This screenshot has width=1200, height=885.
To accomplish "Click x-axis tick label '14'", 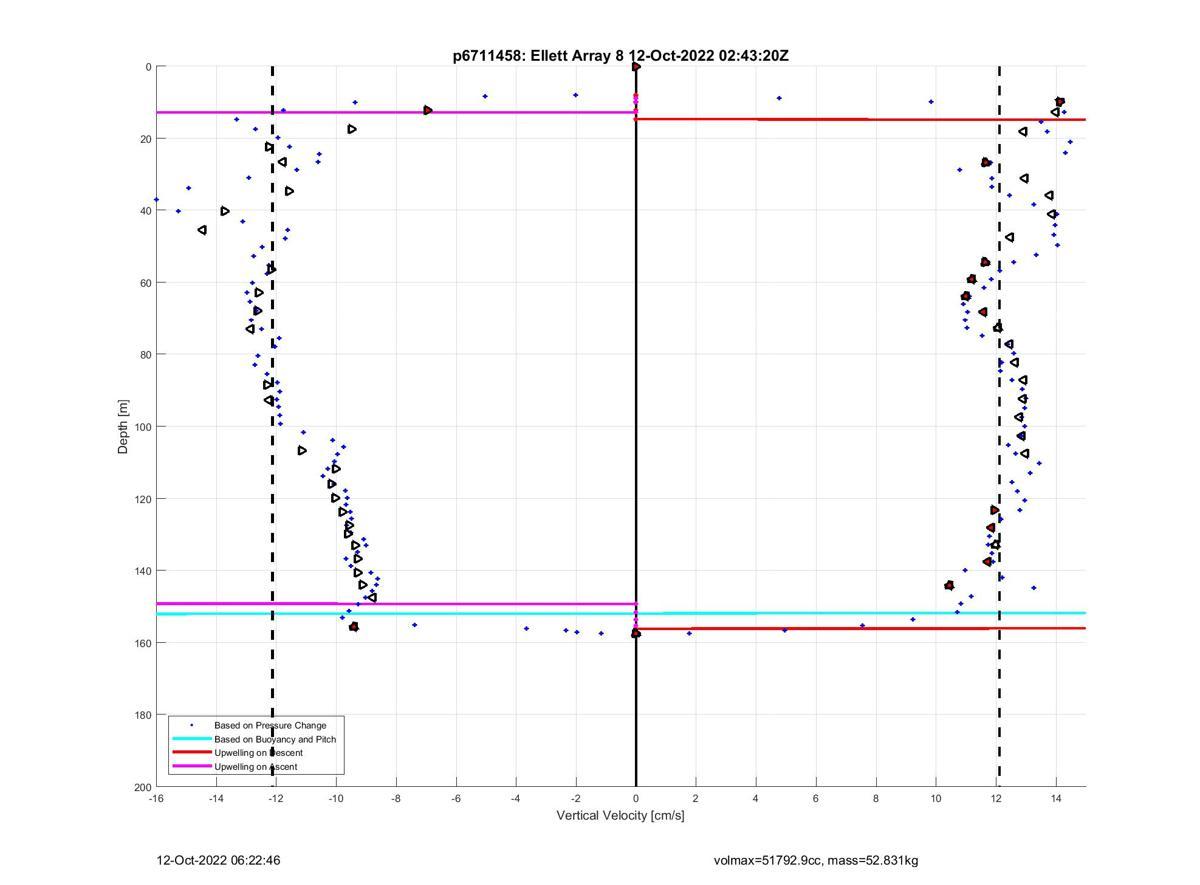I will [1056, 798].
